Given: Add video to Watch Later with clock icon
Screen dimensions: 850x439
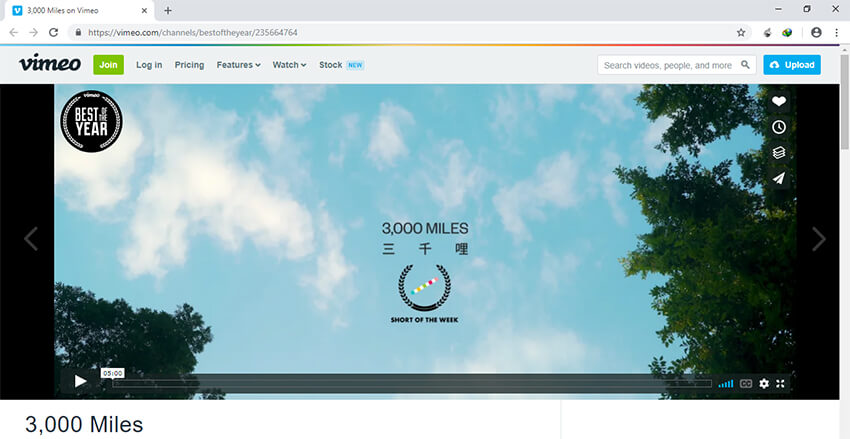Looking at the screenshot, I should tap(779, 127).
